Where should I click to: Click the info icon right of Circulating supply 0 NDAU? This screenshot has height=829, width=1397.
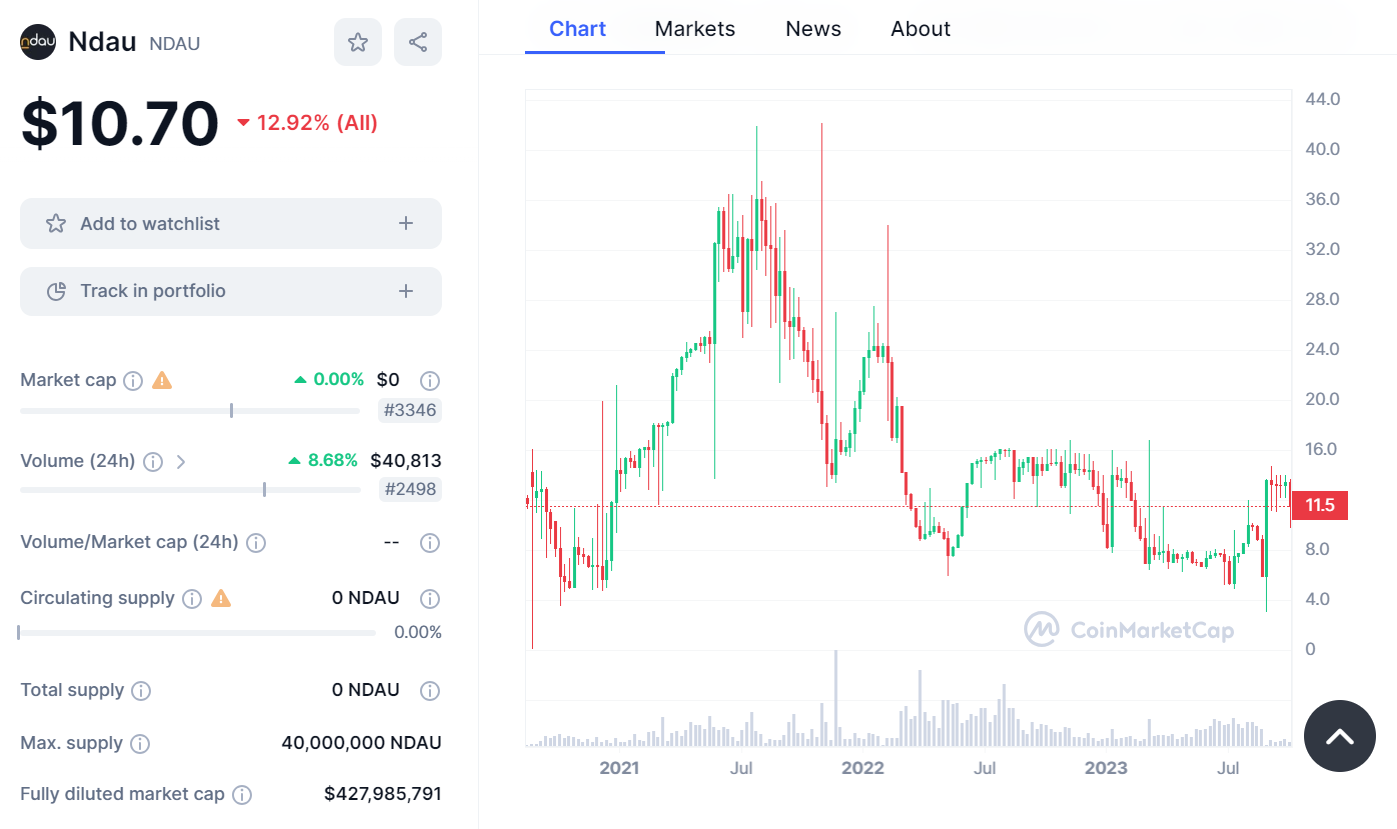pos(430,598)
